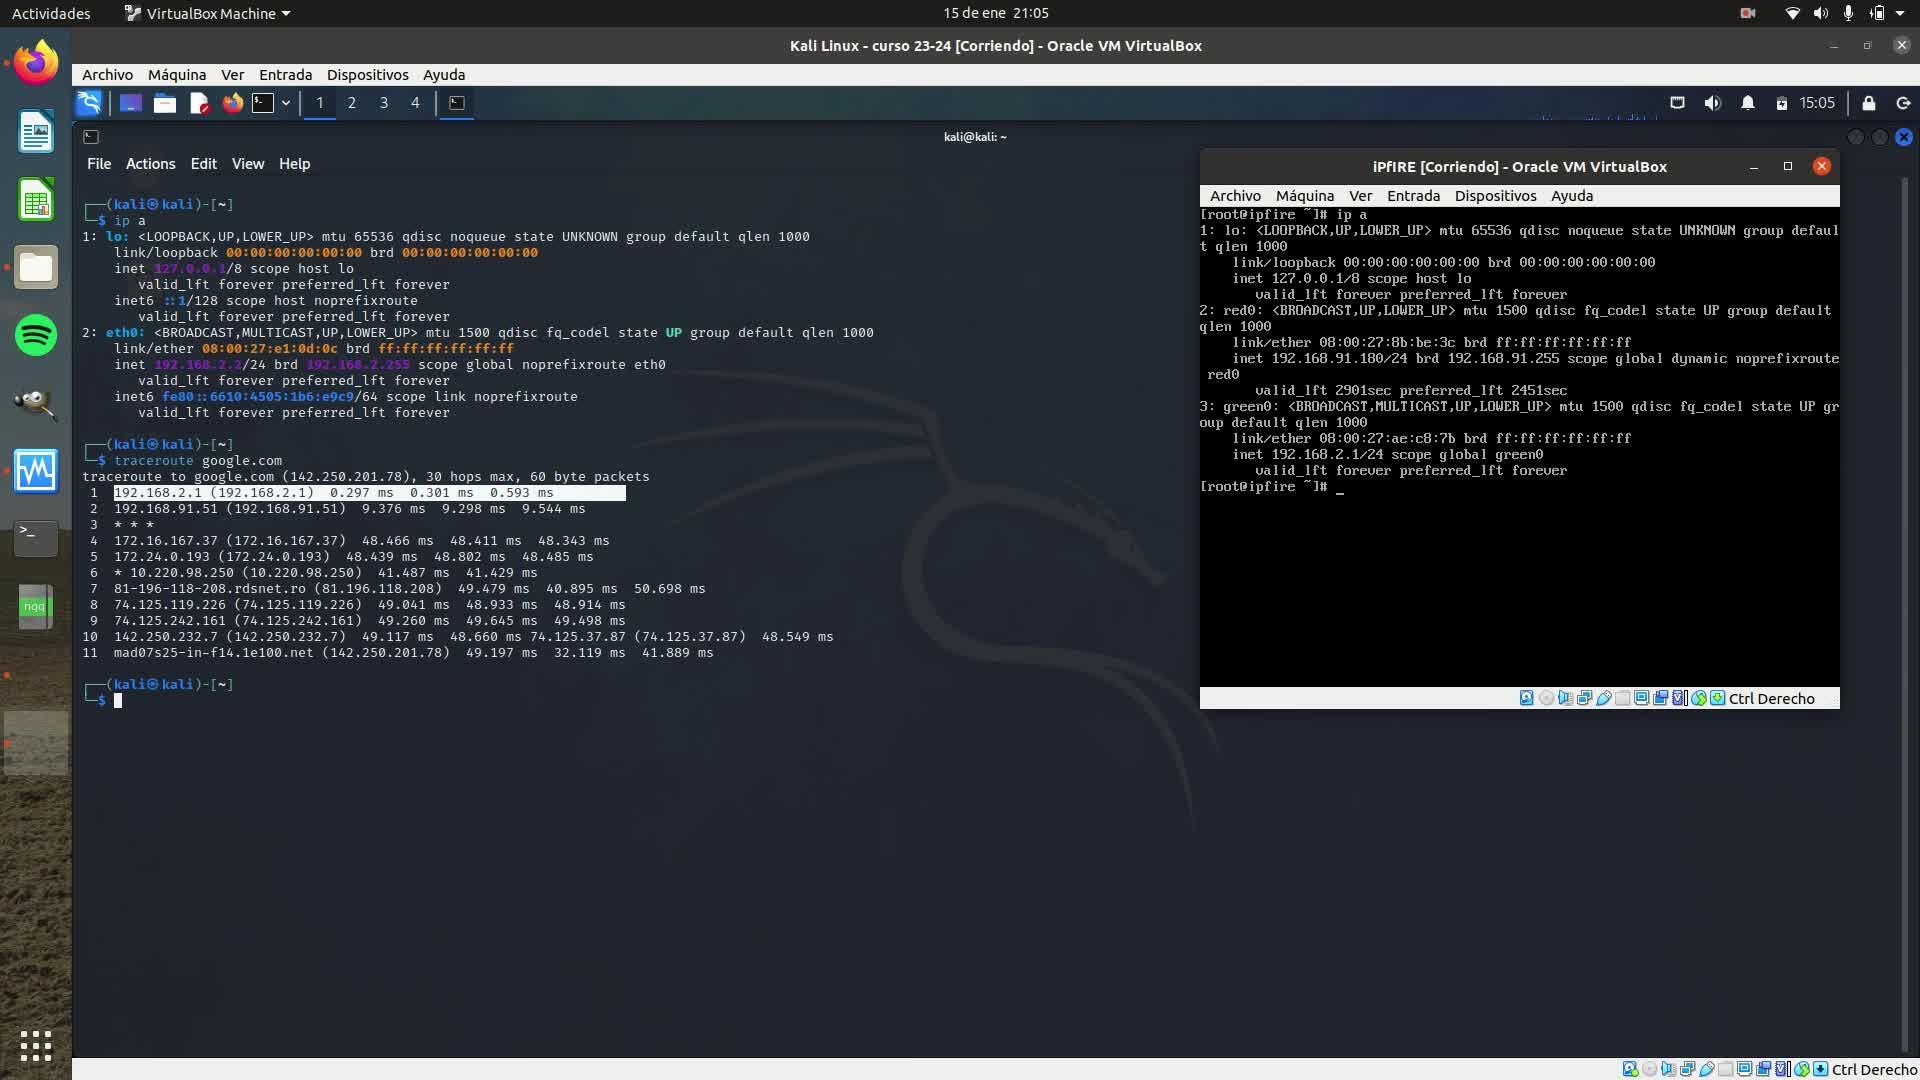The width and height of the screenshot is (1920, 1080).
Task: Toggle microphone icon in Ubuntu top bar
Action: coord(1848,13)
